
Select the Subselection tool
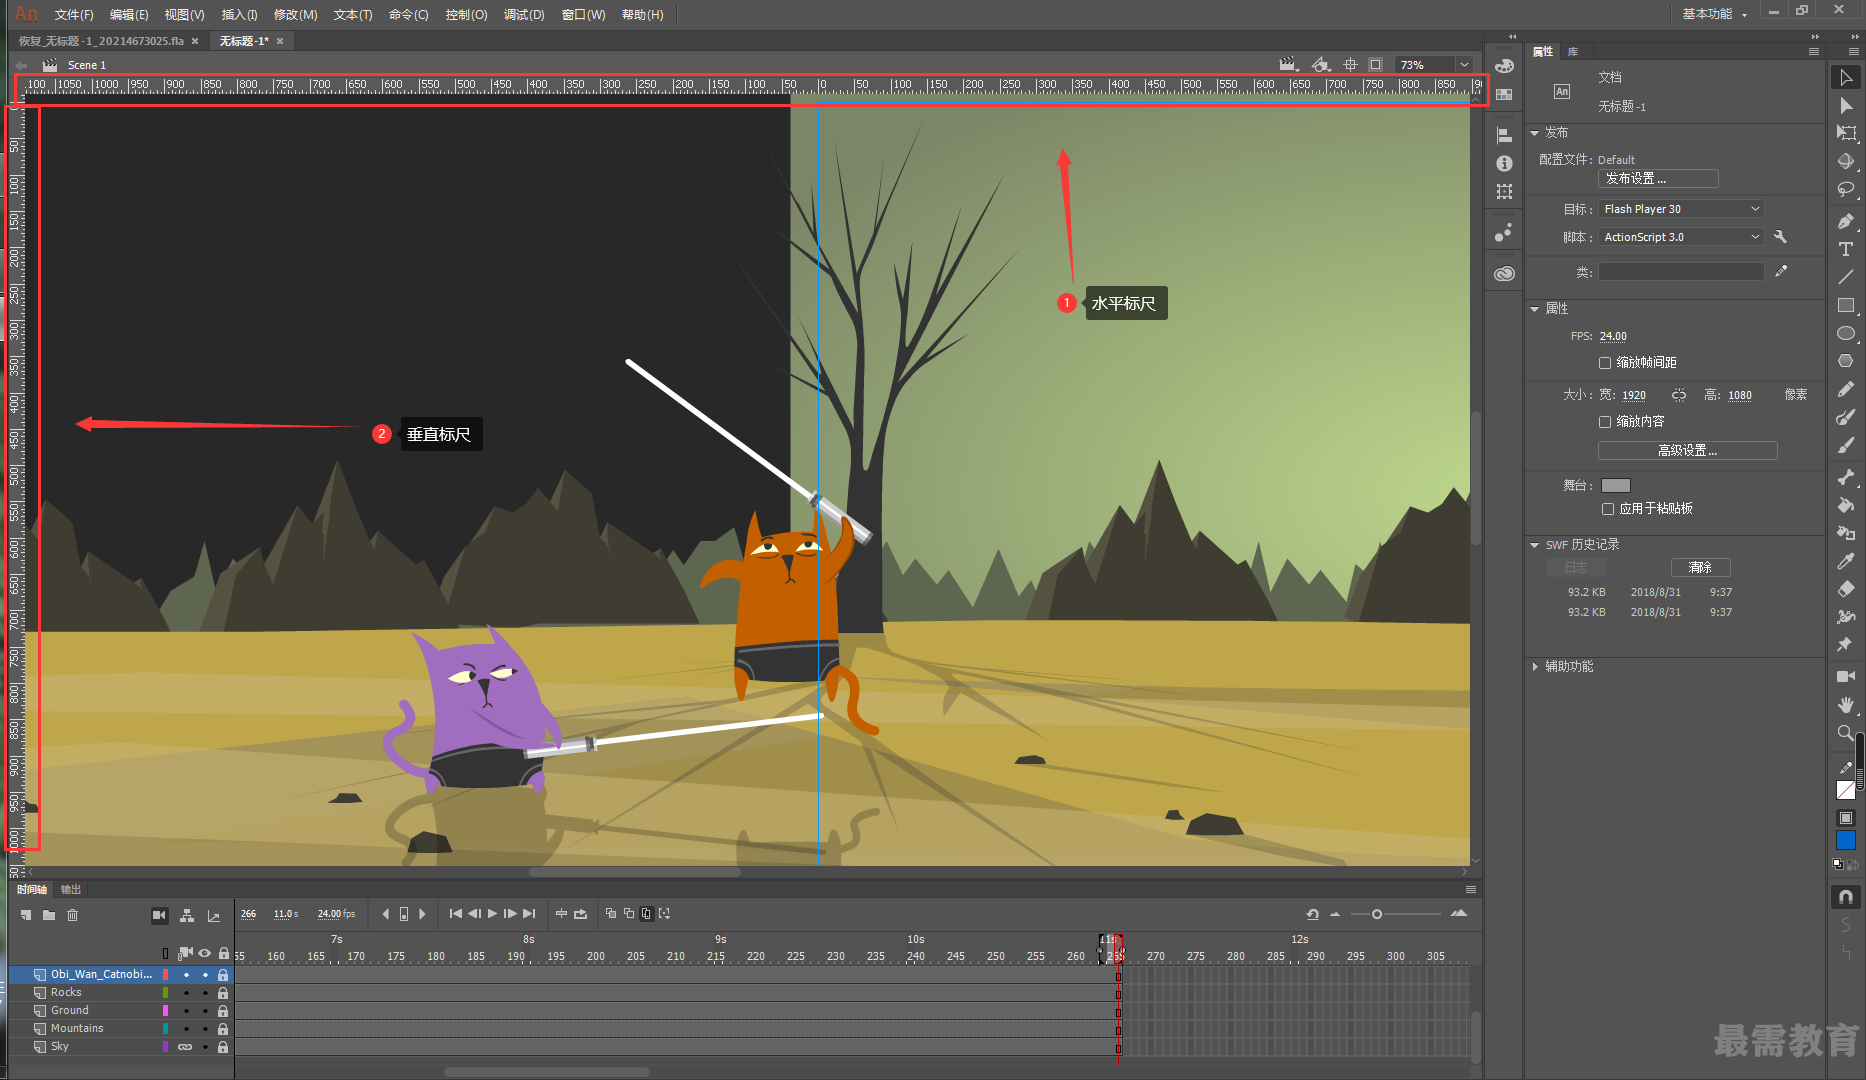[1846, 105]
